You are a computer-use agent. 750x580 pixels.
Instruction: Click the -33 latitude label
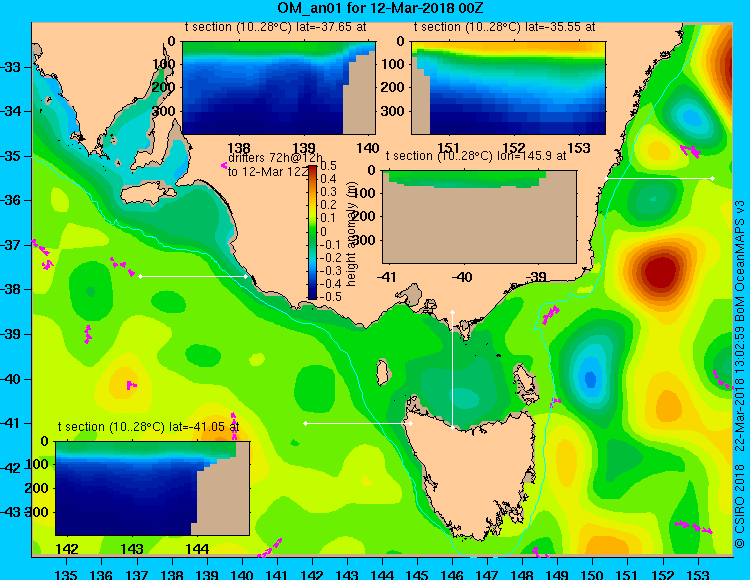click(x=10, y=67)
